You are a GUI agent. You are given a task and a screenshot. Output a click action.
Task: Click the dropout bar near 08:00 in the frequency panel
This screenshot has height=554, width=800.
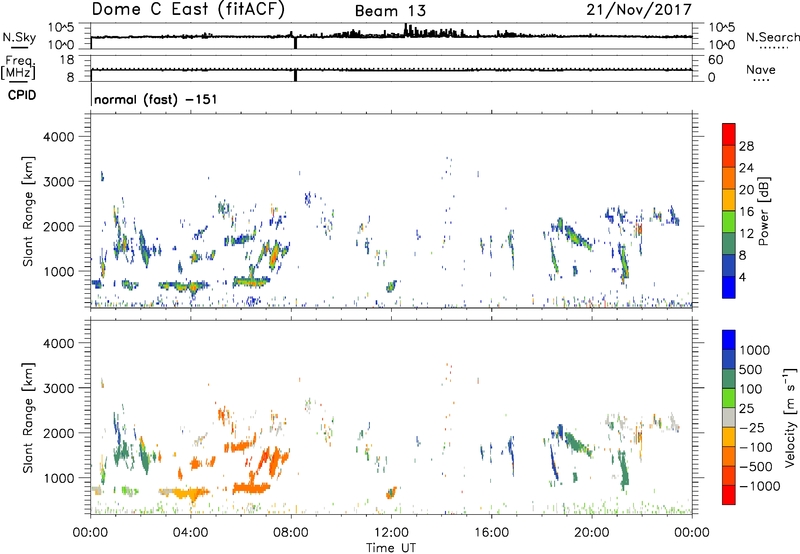coord(295,75)
